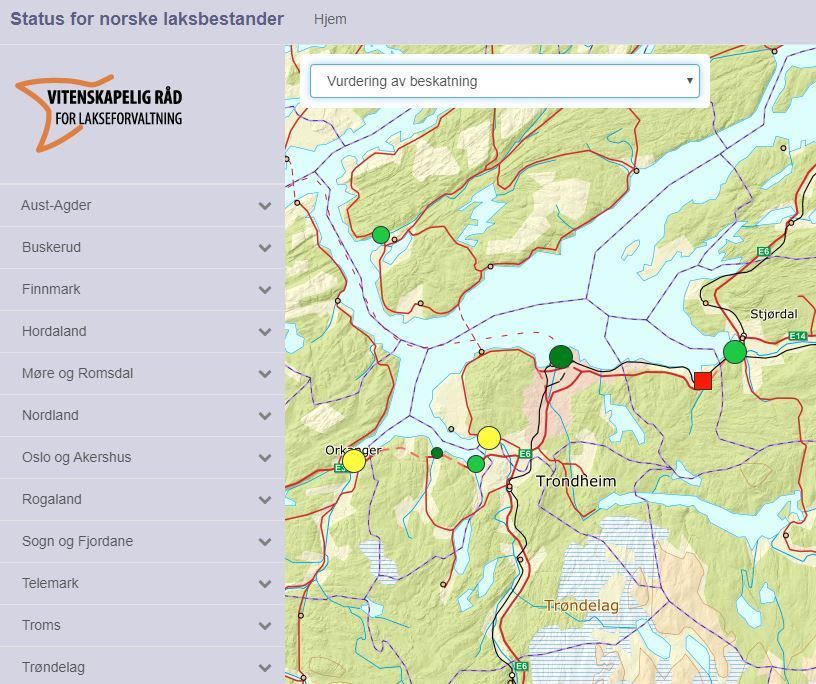Viewport: 816px width, 684px height.
Task: Click the Hjem menu item
Action: click(330, 19)
